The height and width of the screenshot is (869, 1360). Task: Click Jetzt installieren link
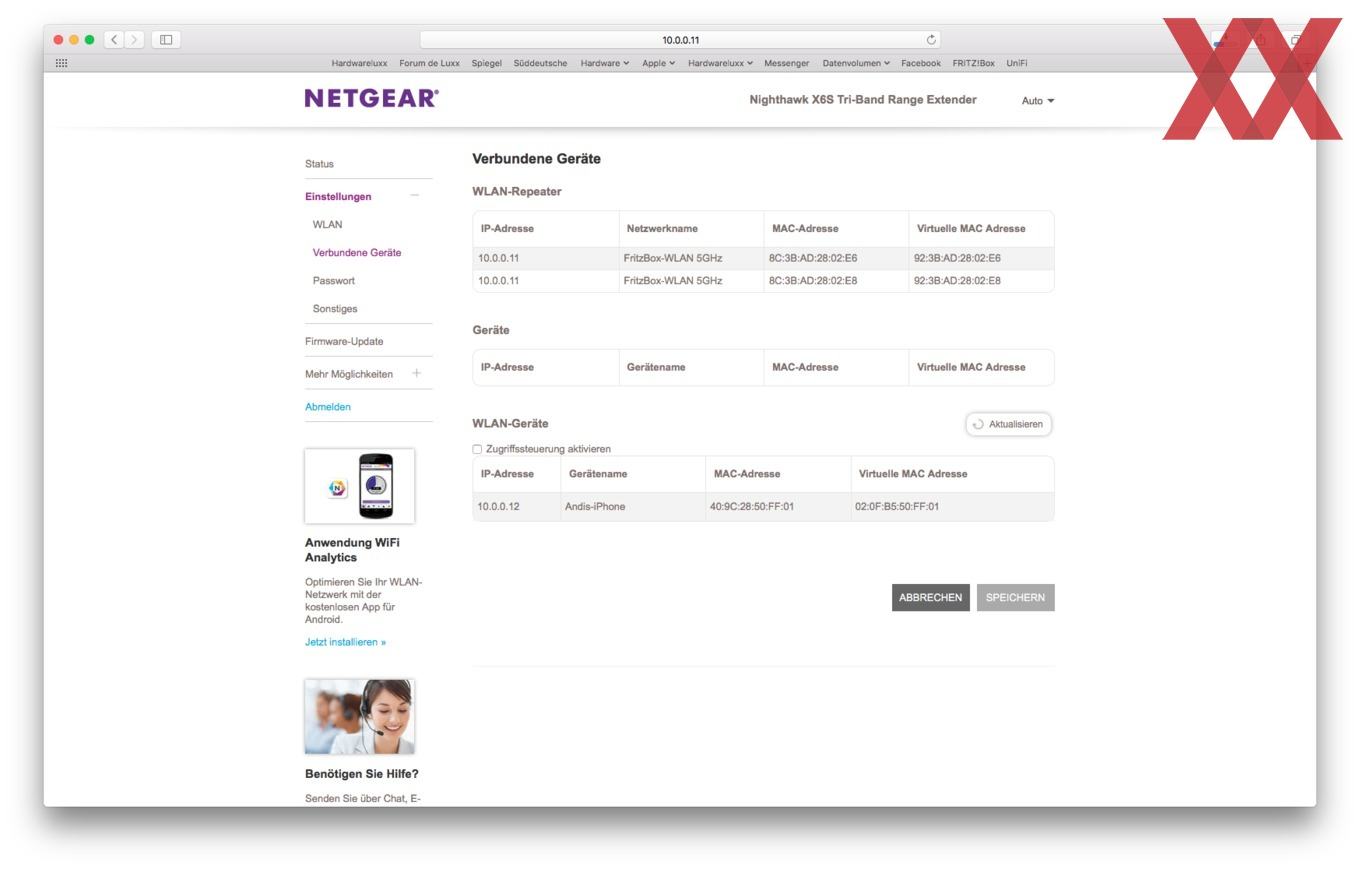click(x=345, y=642)
